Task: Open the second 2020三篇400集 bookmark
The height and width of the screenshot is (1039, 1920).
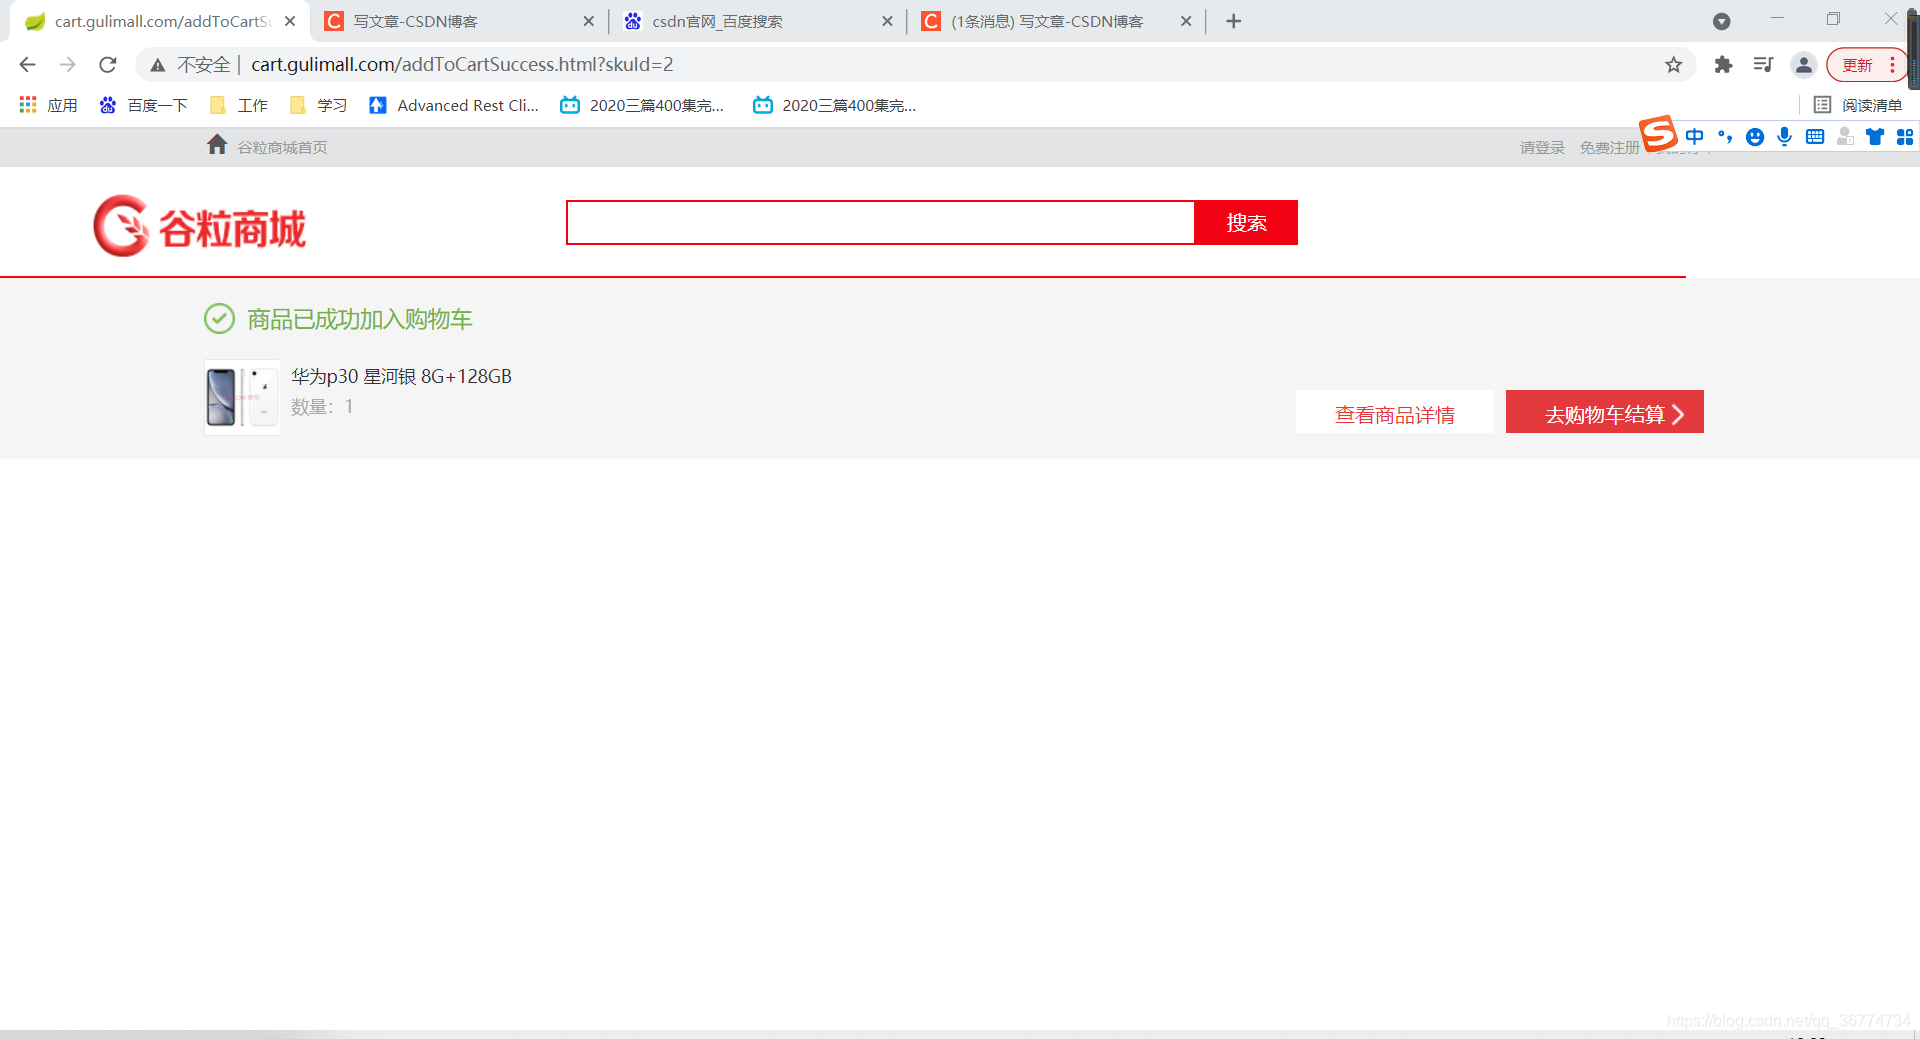Action: click(x=834, y=105)
